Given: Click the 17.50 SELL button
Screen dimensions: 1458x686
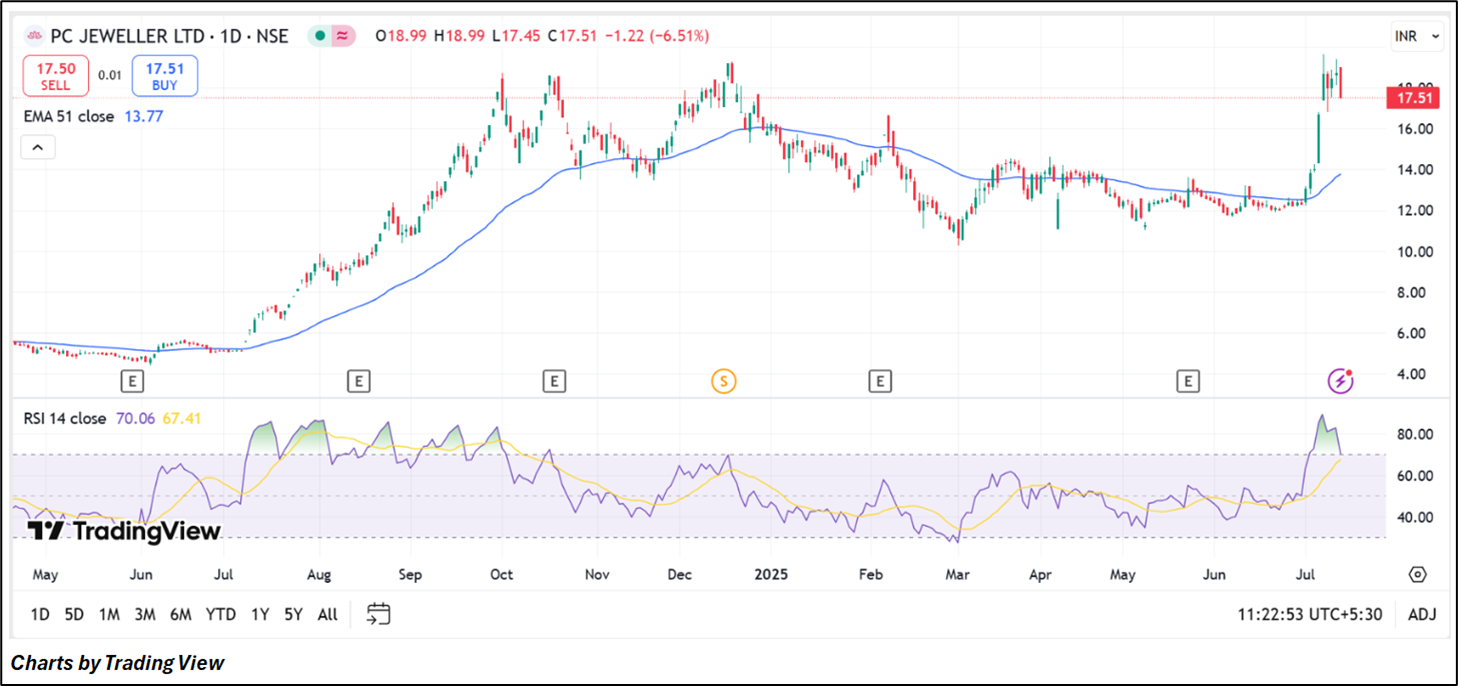Looking at the screenshot, I should point(56,75).
